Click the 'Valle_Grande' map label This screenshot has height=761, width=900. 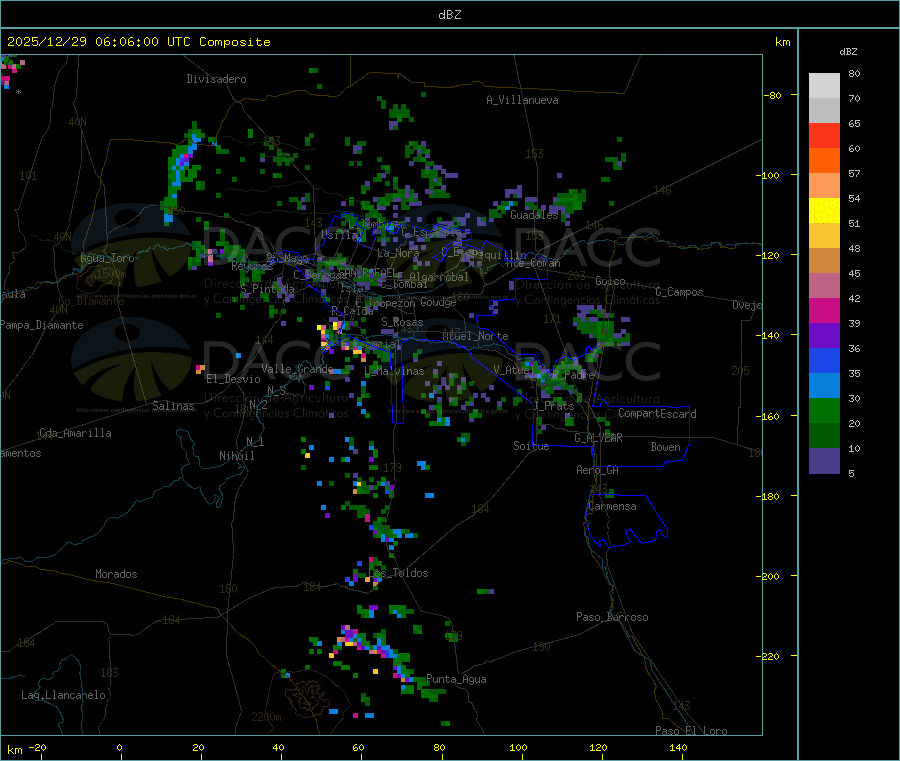tap(297, 369)
